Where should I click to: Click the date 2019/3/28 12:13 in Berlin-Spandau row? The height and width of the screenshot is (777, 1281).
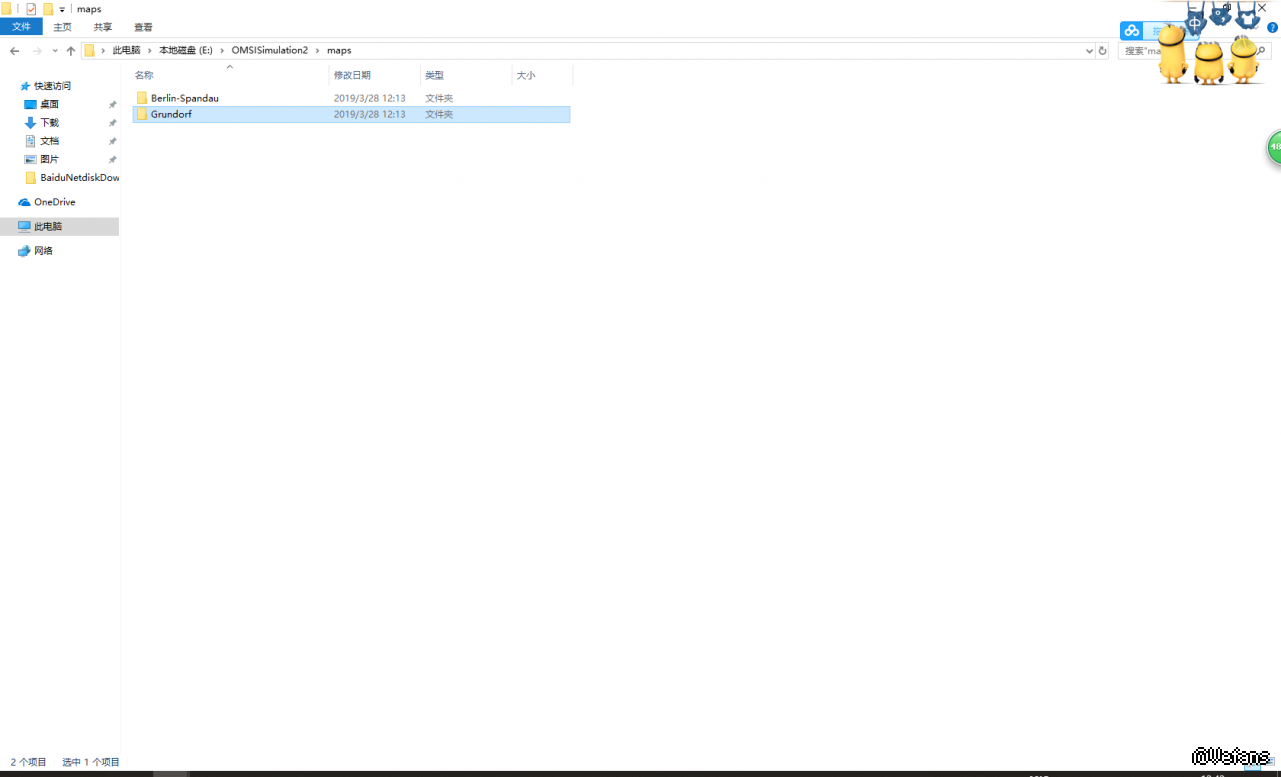370,98
